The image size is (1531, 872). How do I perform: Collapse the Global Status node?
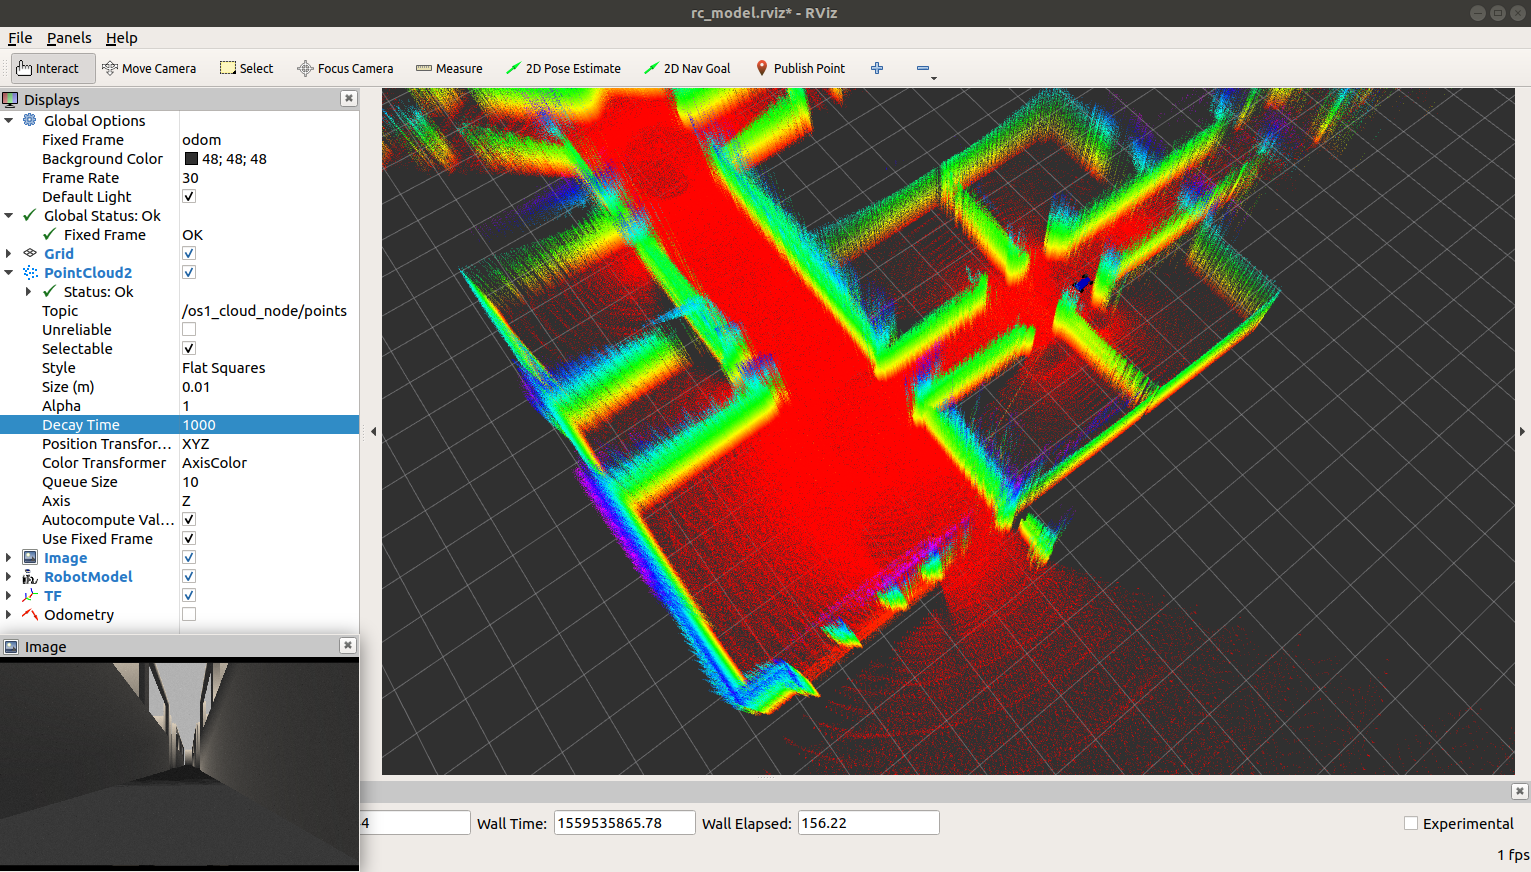9,215
